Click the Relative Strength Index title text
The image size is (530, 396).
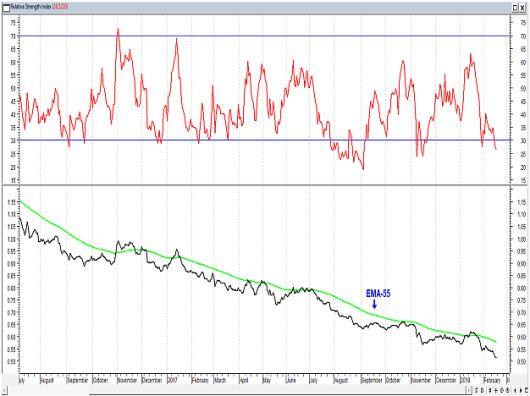click(x=31, y=7)
